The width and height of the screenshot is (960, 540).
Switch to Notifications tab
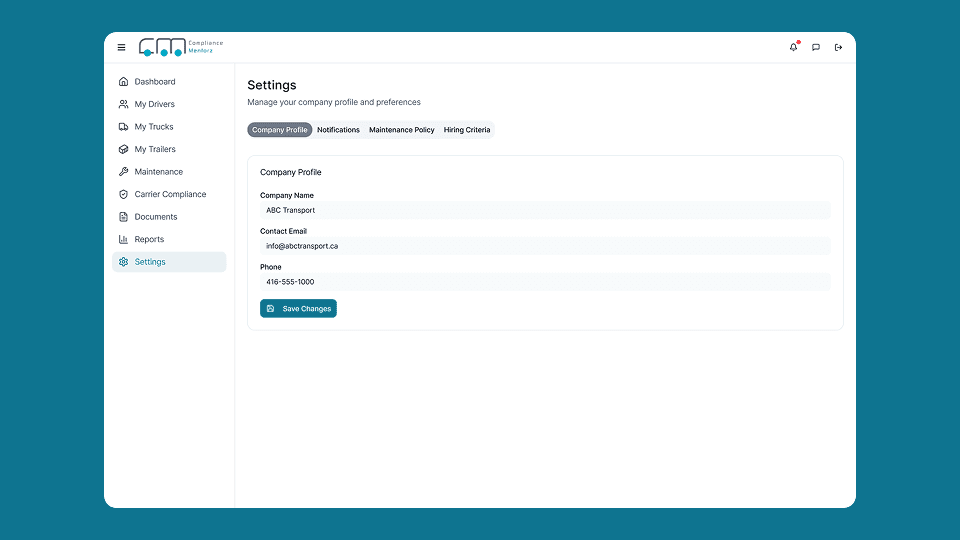point(338,130)
